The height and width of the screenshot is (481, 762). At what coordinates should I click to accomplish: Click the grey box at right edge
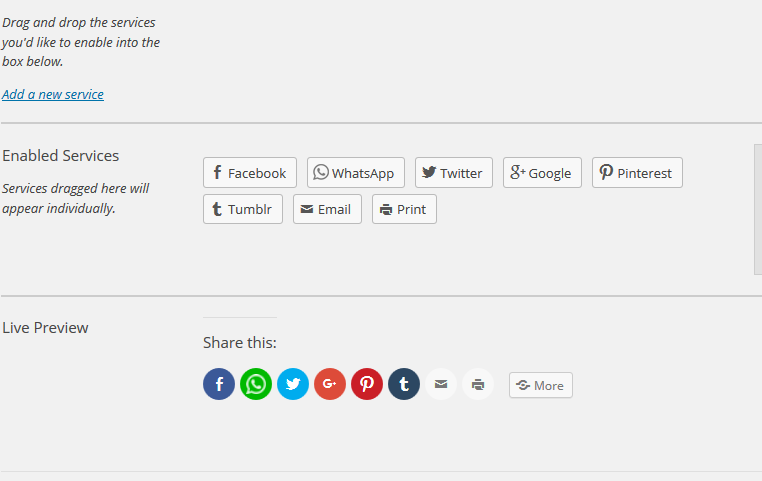pyautogui.click(x=758, y=209)
